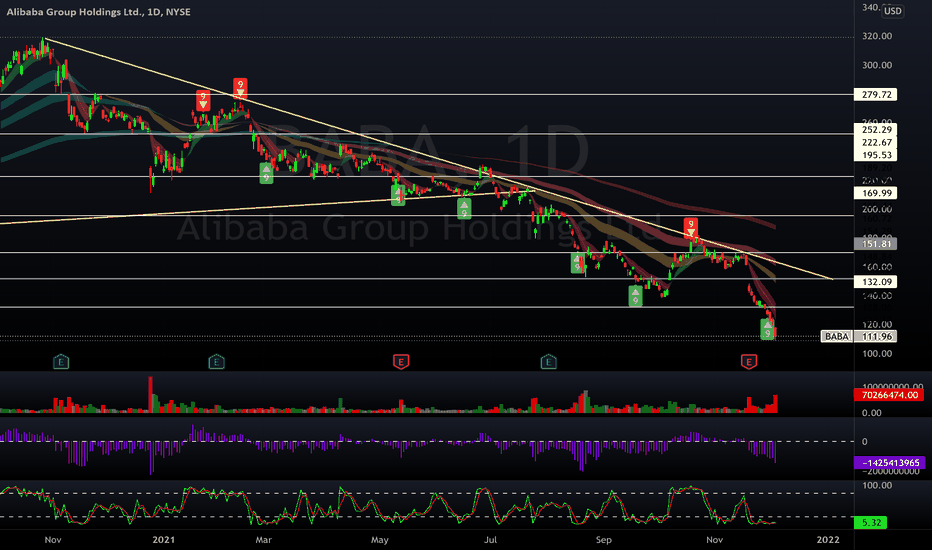Click the red earnings E marker near May

tap(401, 362)
